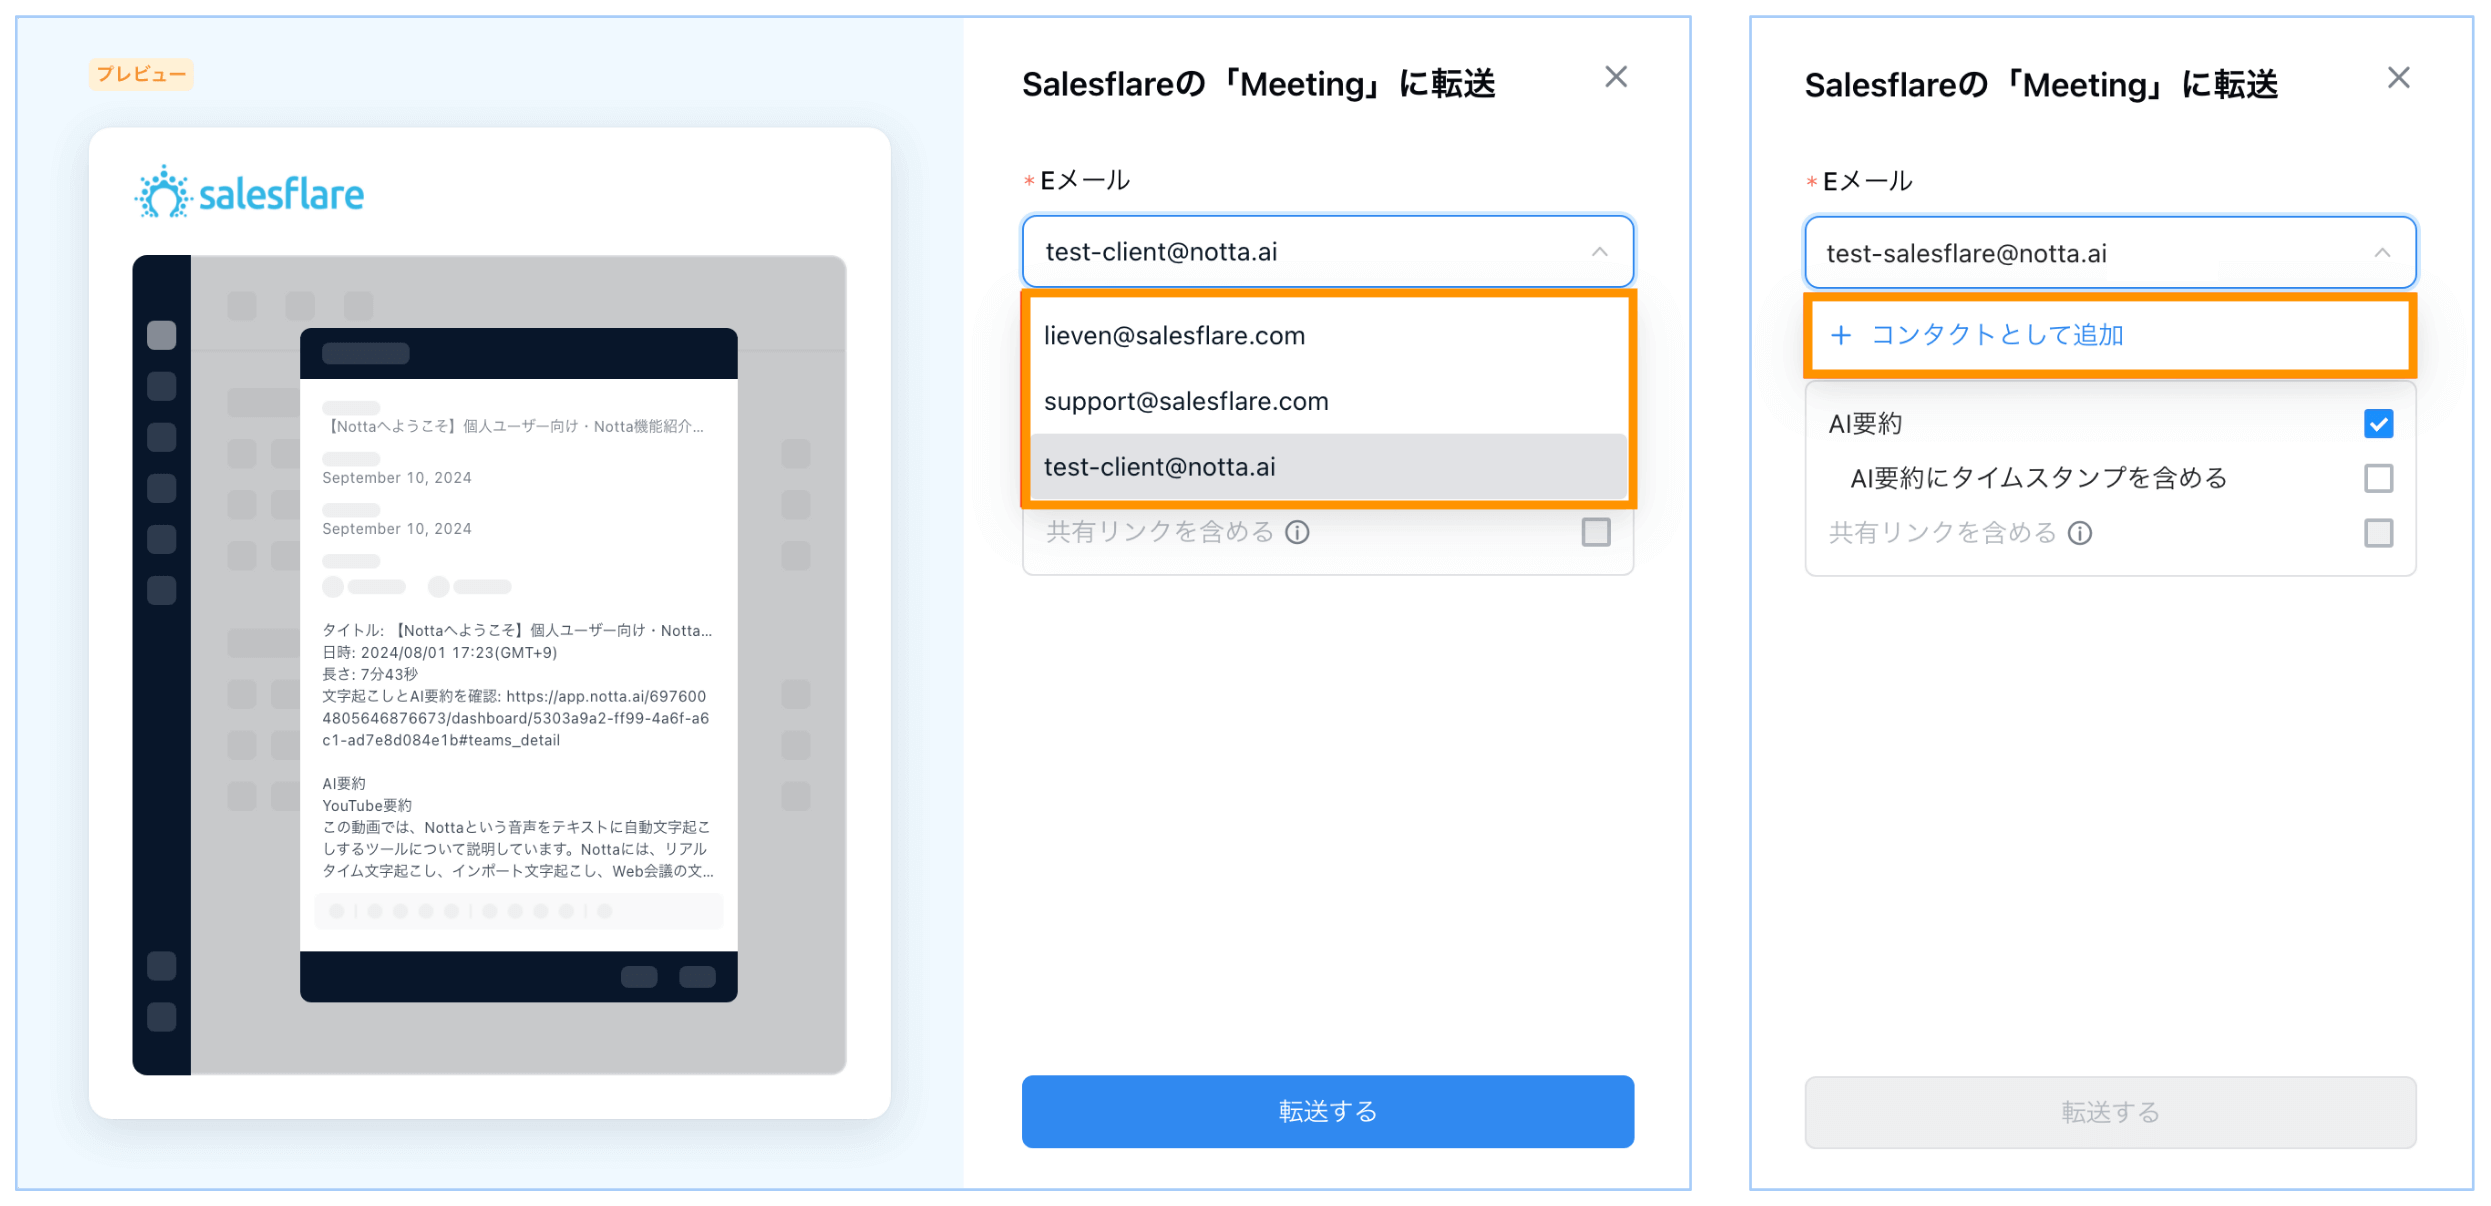Image resolution: width=2491 pixels, height=1206 pixels.
Task: Click info icon beside left 共有リンクを含める
Action: [1297, 532]
